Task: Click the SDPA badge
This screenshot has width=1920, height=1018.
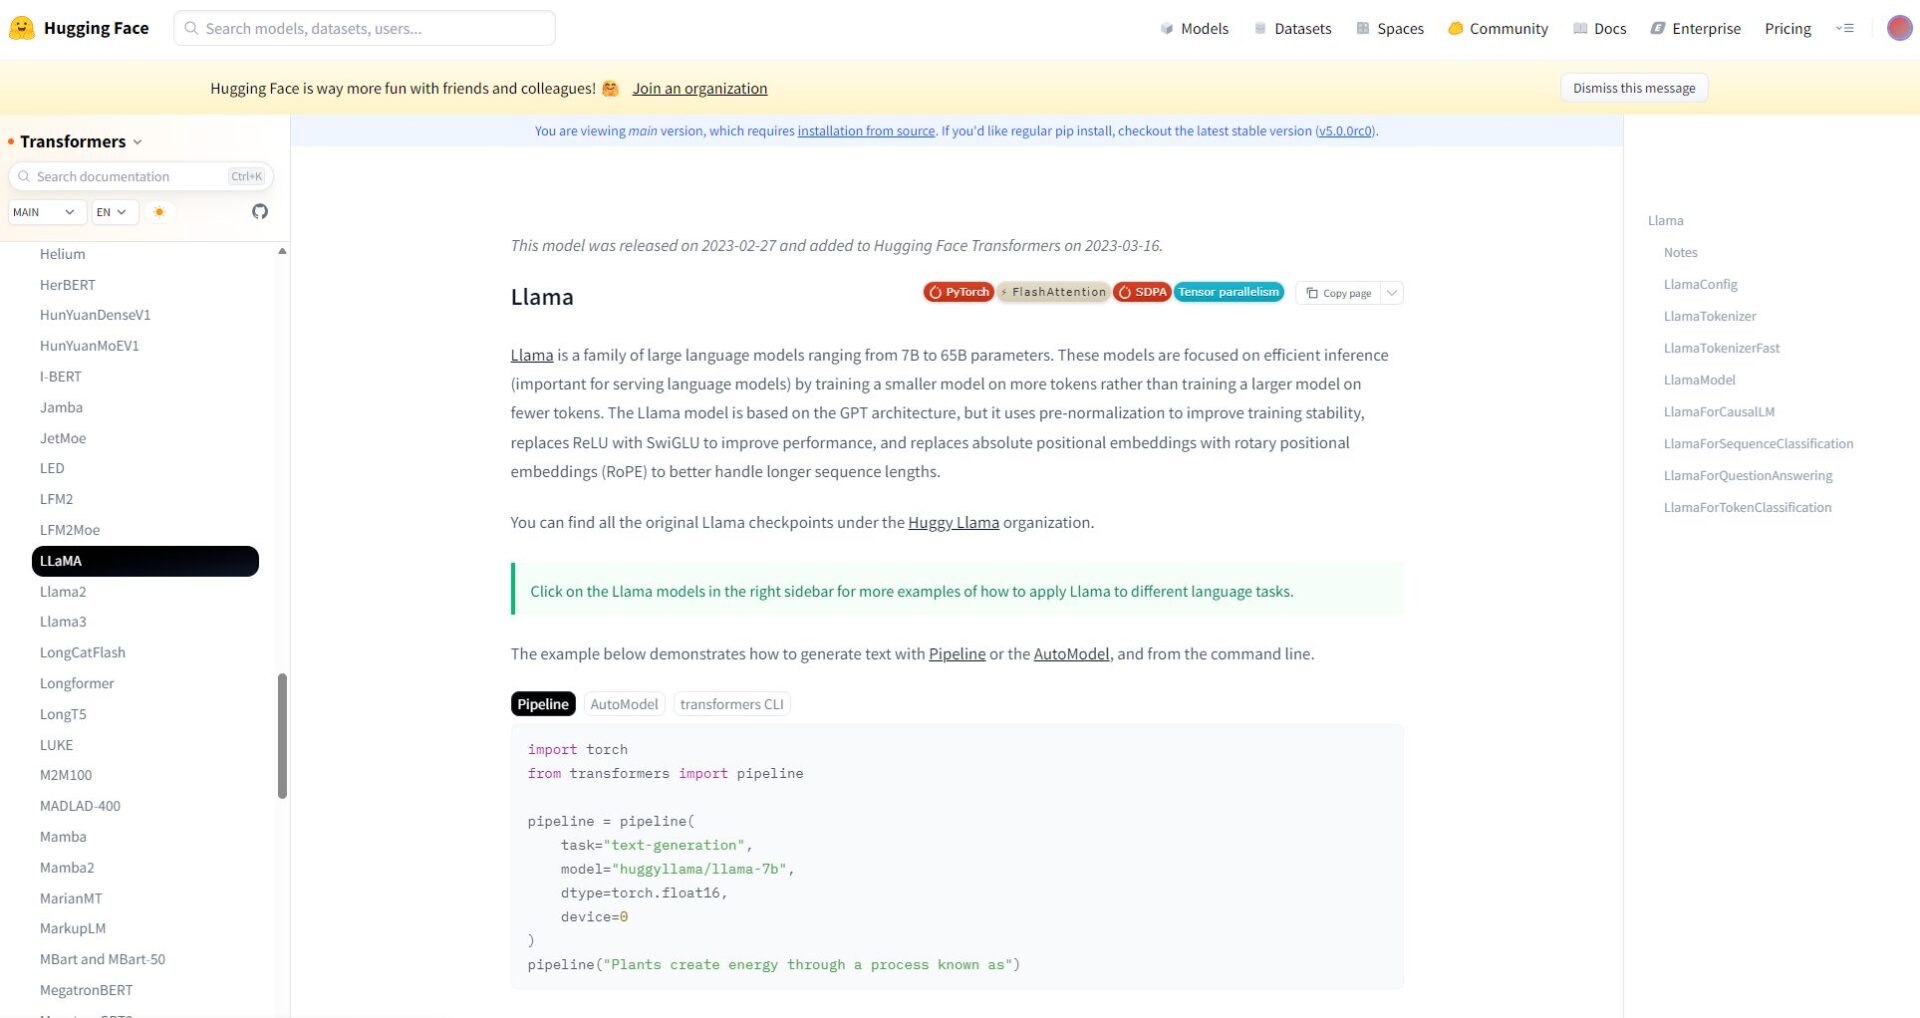Action: pos(1141,292)
